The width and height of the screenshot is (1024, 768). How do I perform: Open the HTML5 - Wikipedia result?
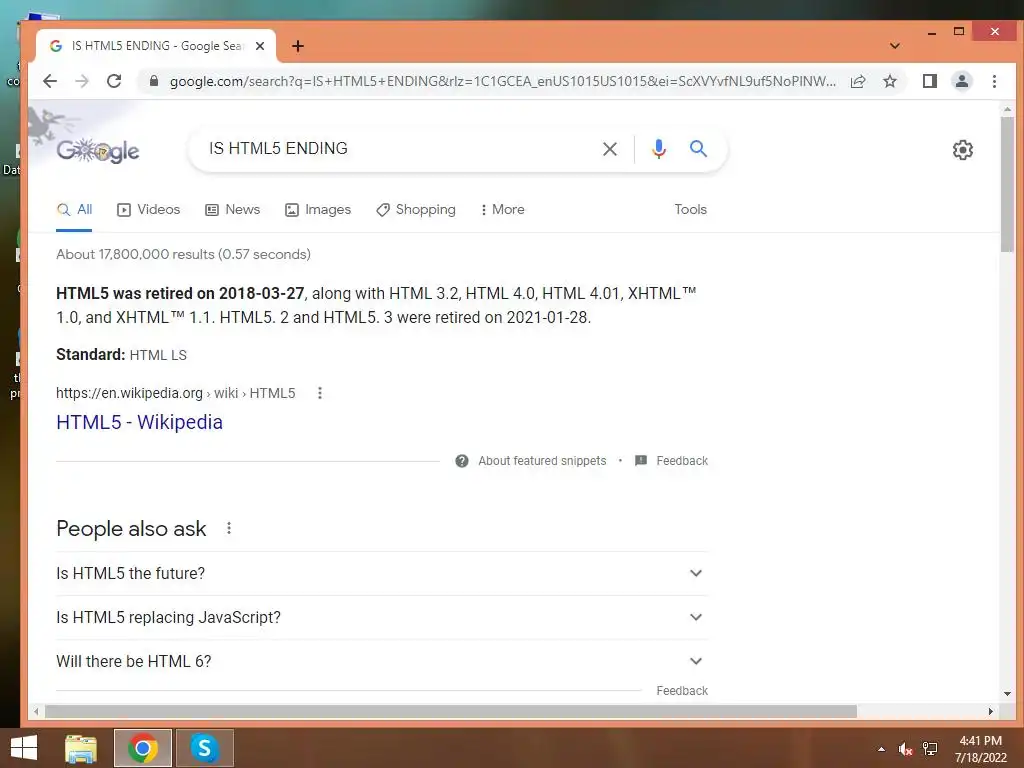click(x=139, y=422)
